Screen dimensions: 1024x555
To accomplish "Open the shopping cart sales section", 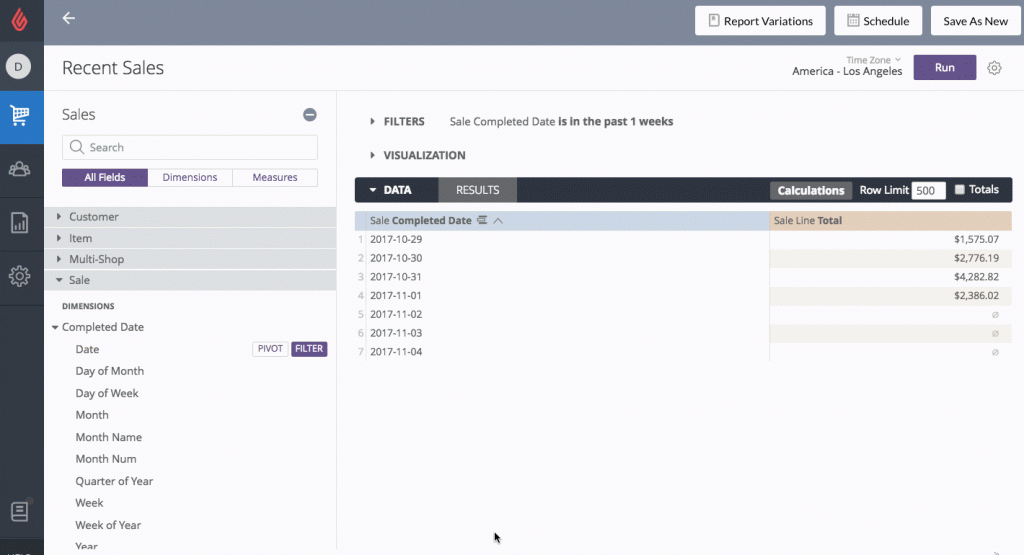I will coord(20,116).
